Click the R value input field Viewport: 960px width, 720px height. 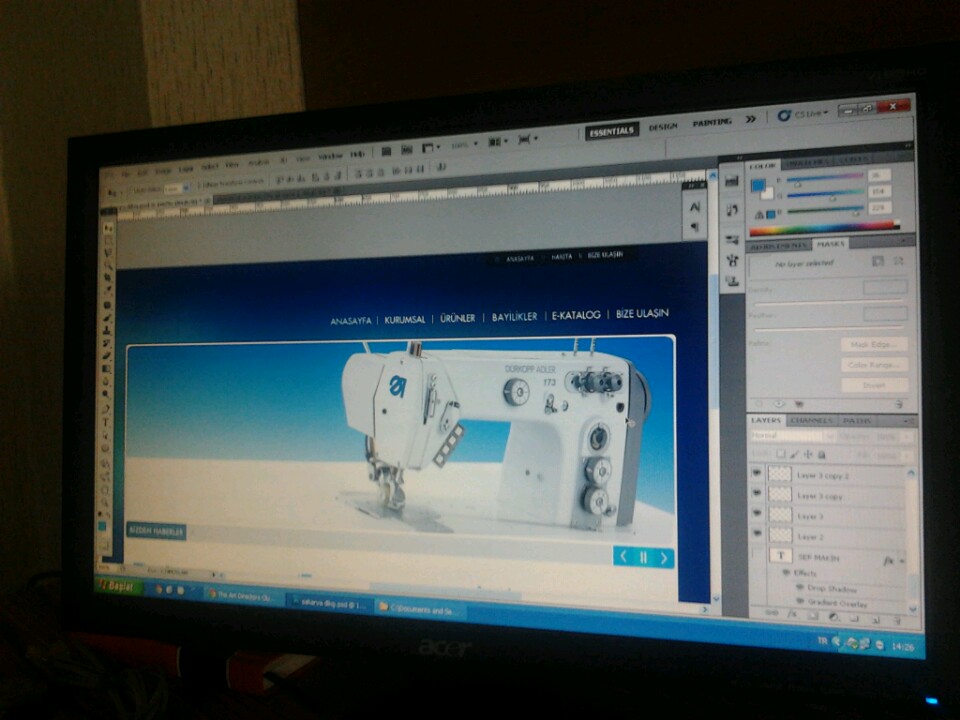point(879,175)
